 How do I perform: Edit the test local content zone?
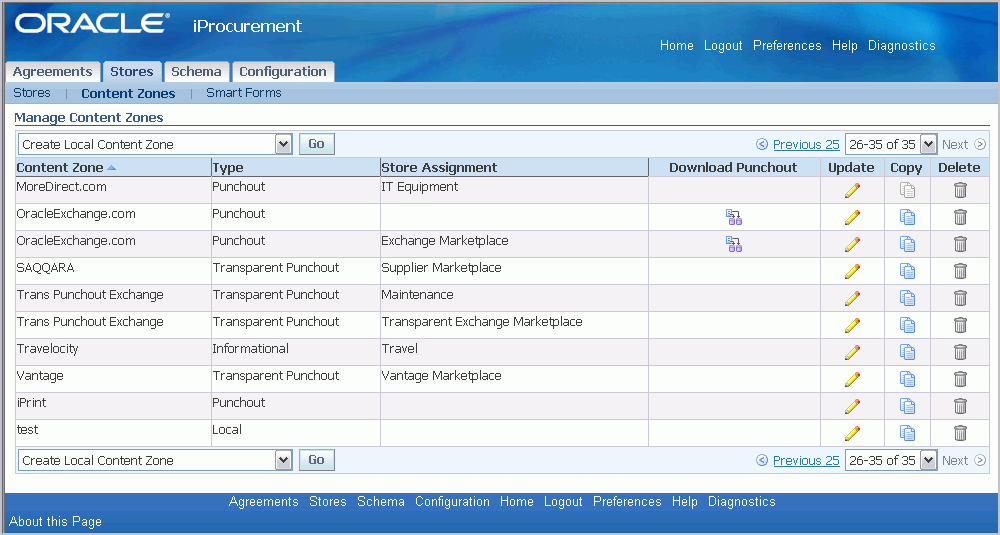click(852, 433)
